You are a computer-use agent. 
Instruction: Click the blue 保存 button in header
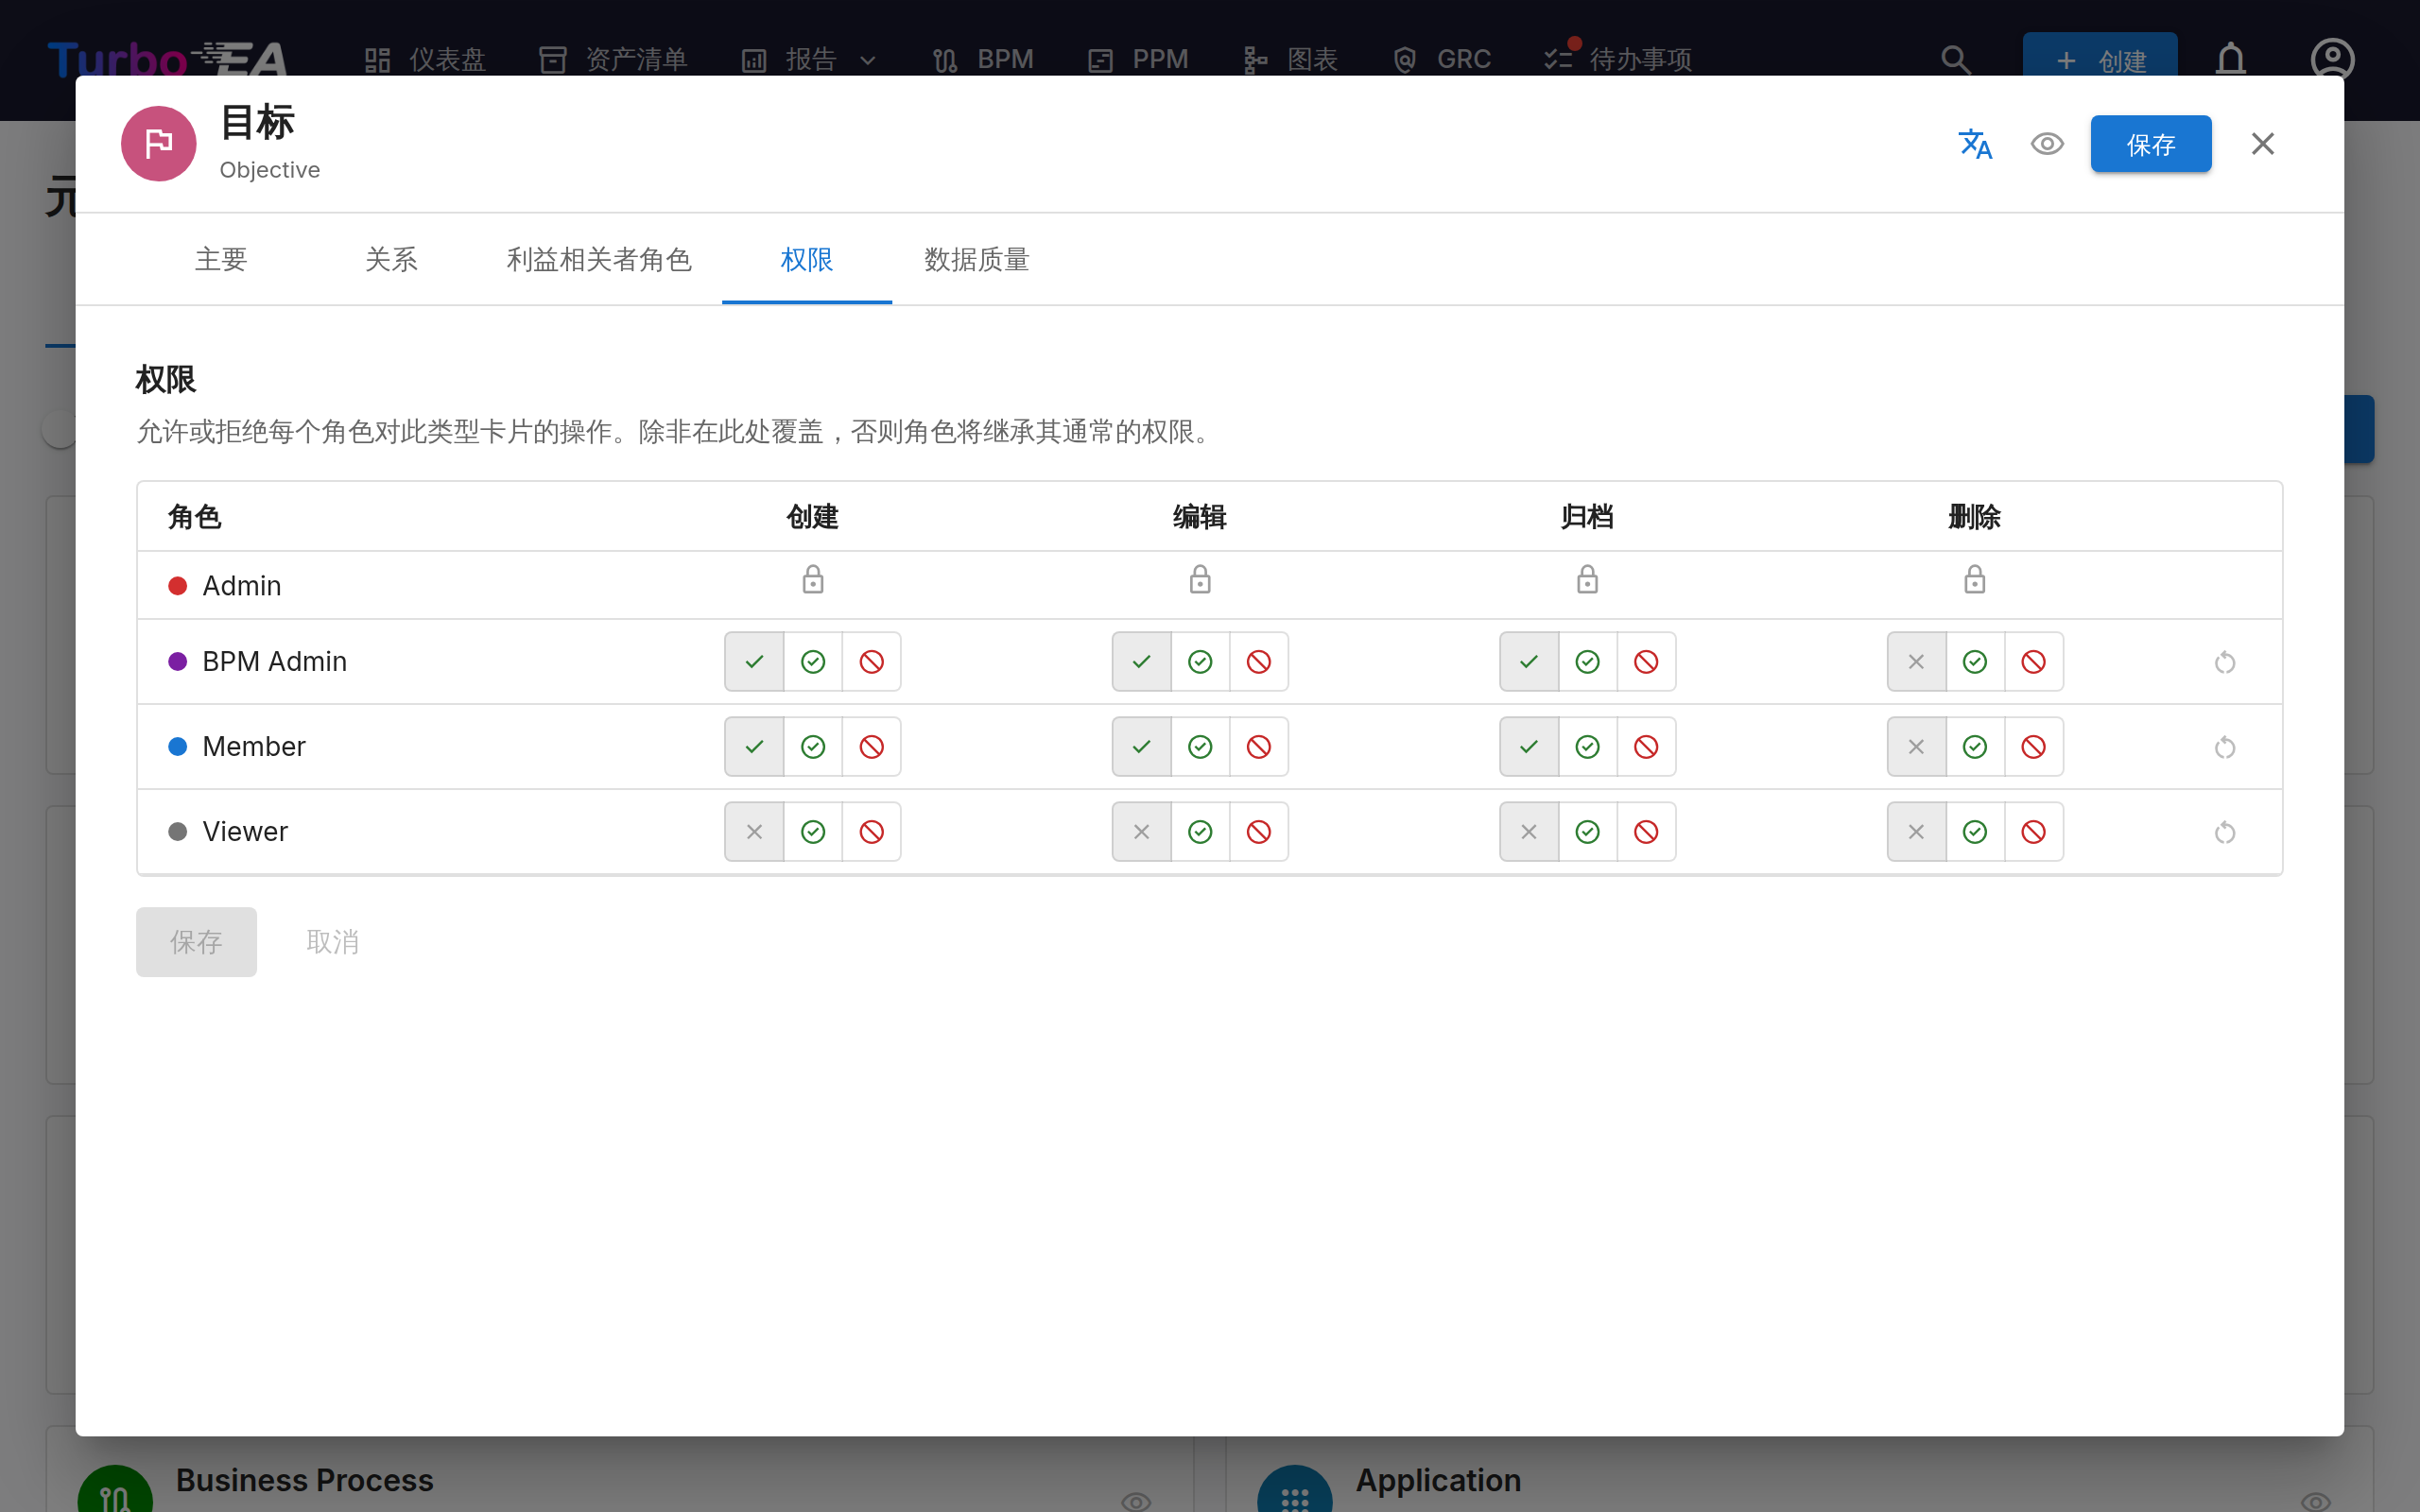coord(2150,144)
